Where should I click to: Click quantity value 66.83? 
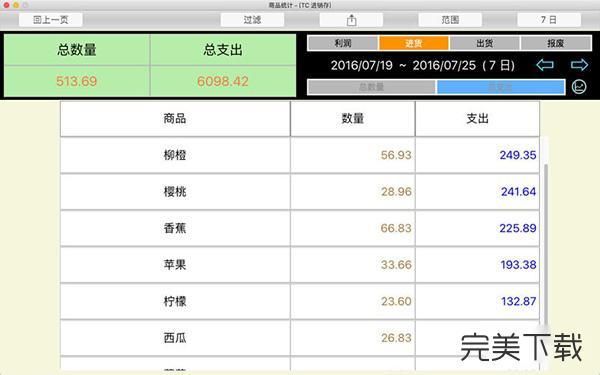click(396, 228)
